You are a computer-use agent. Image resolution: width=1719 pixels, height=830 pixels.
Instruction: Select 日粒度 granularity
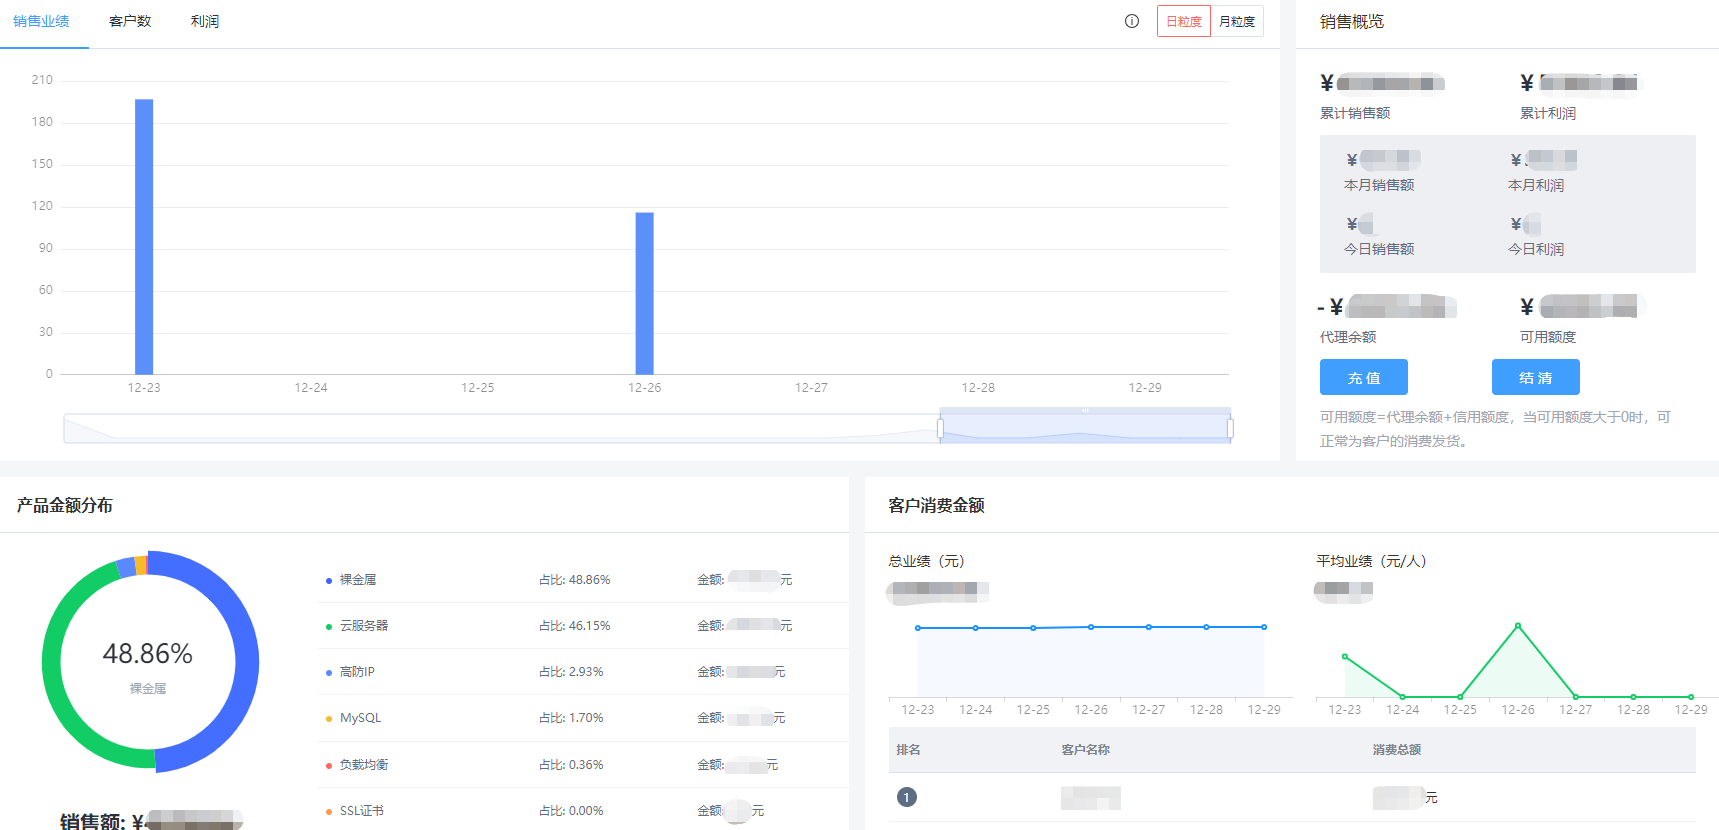[x=1184, y=21]
